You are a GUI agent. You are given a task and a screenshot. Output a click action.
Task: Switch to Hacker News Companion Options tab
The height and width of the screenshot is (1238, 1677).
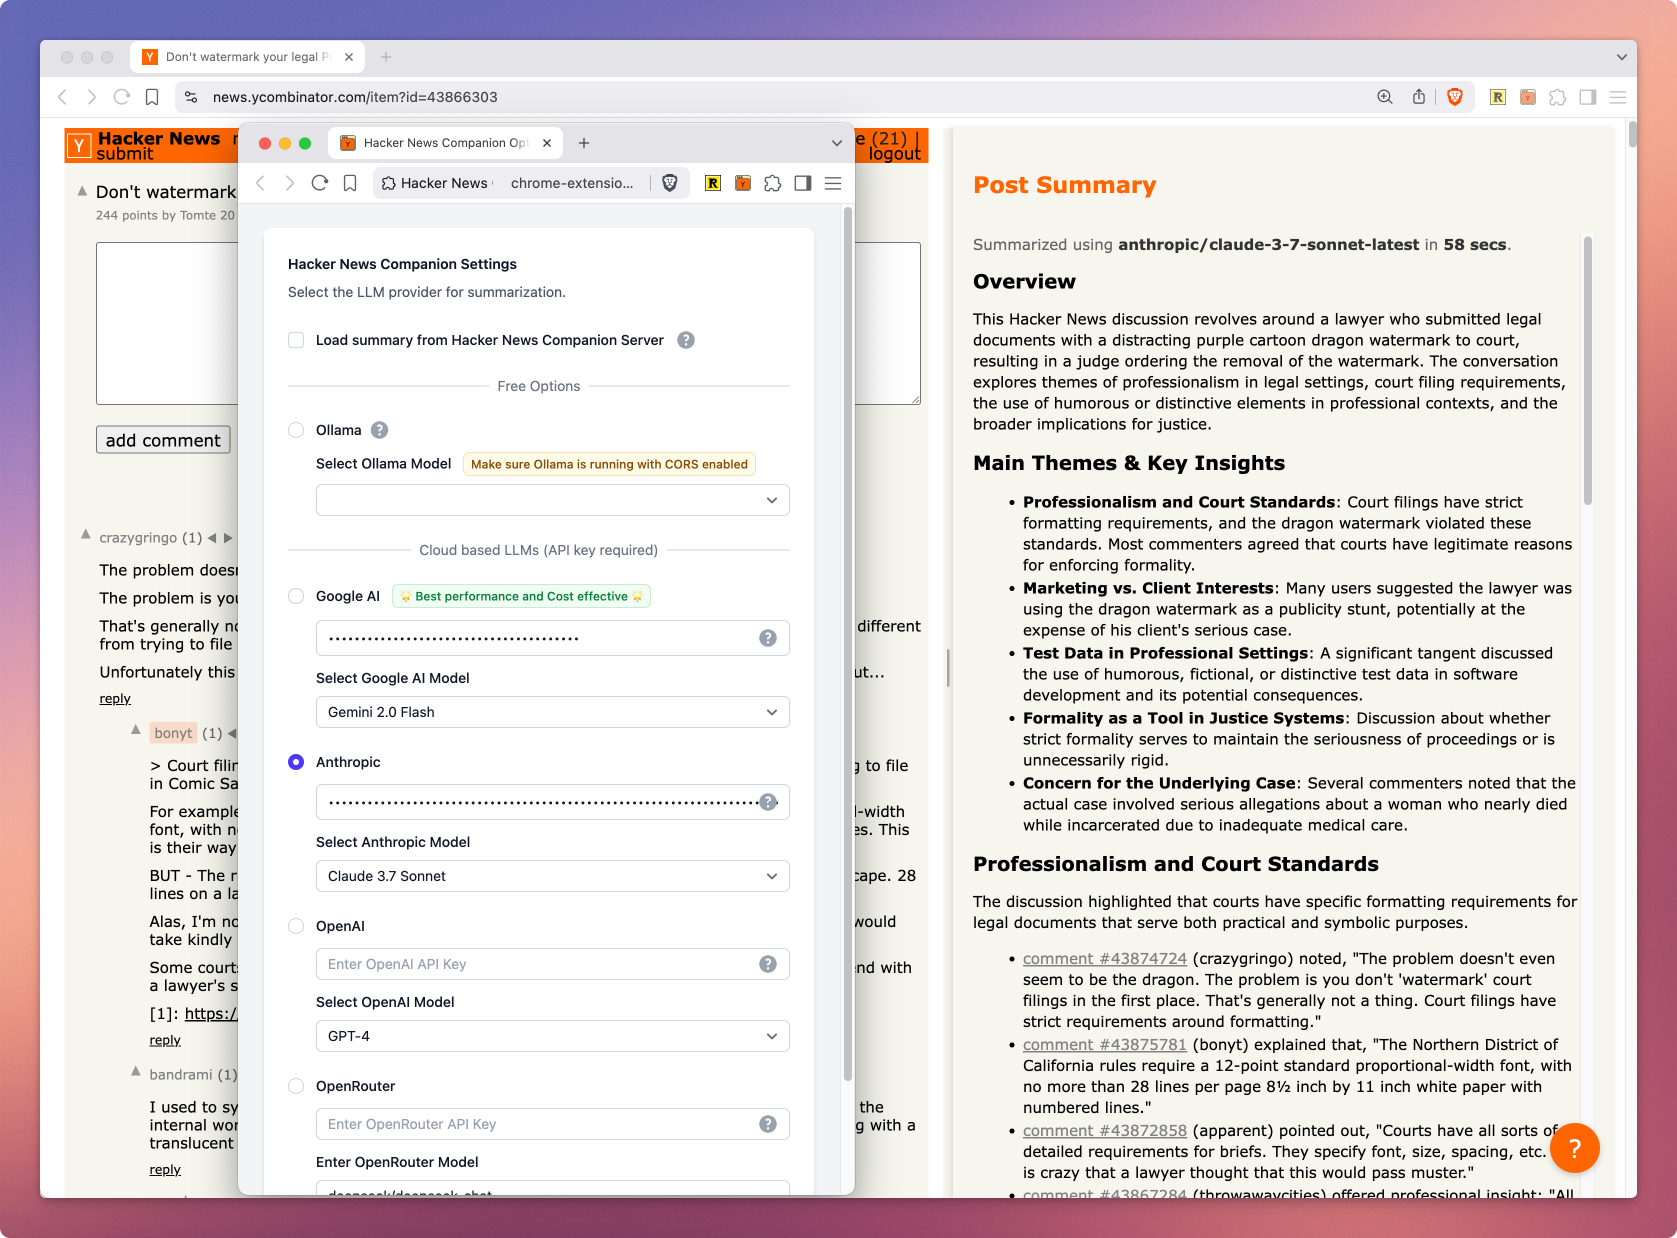point(445,143)
